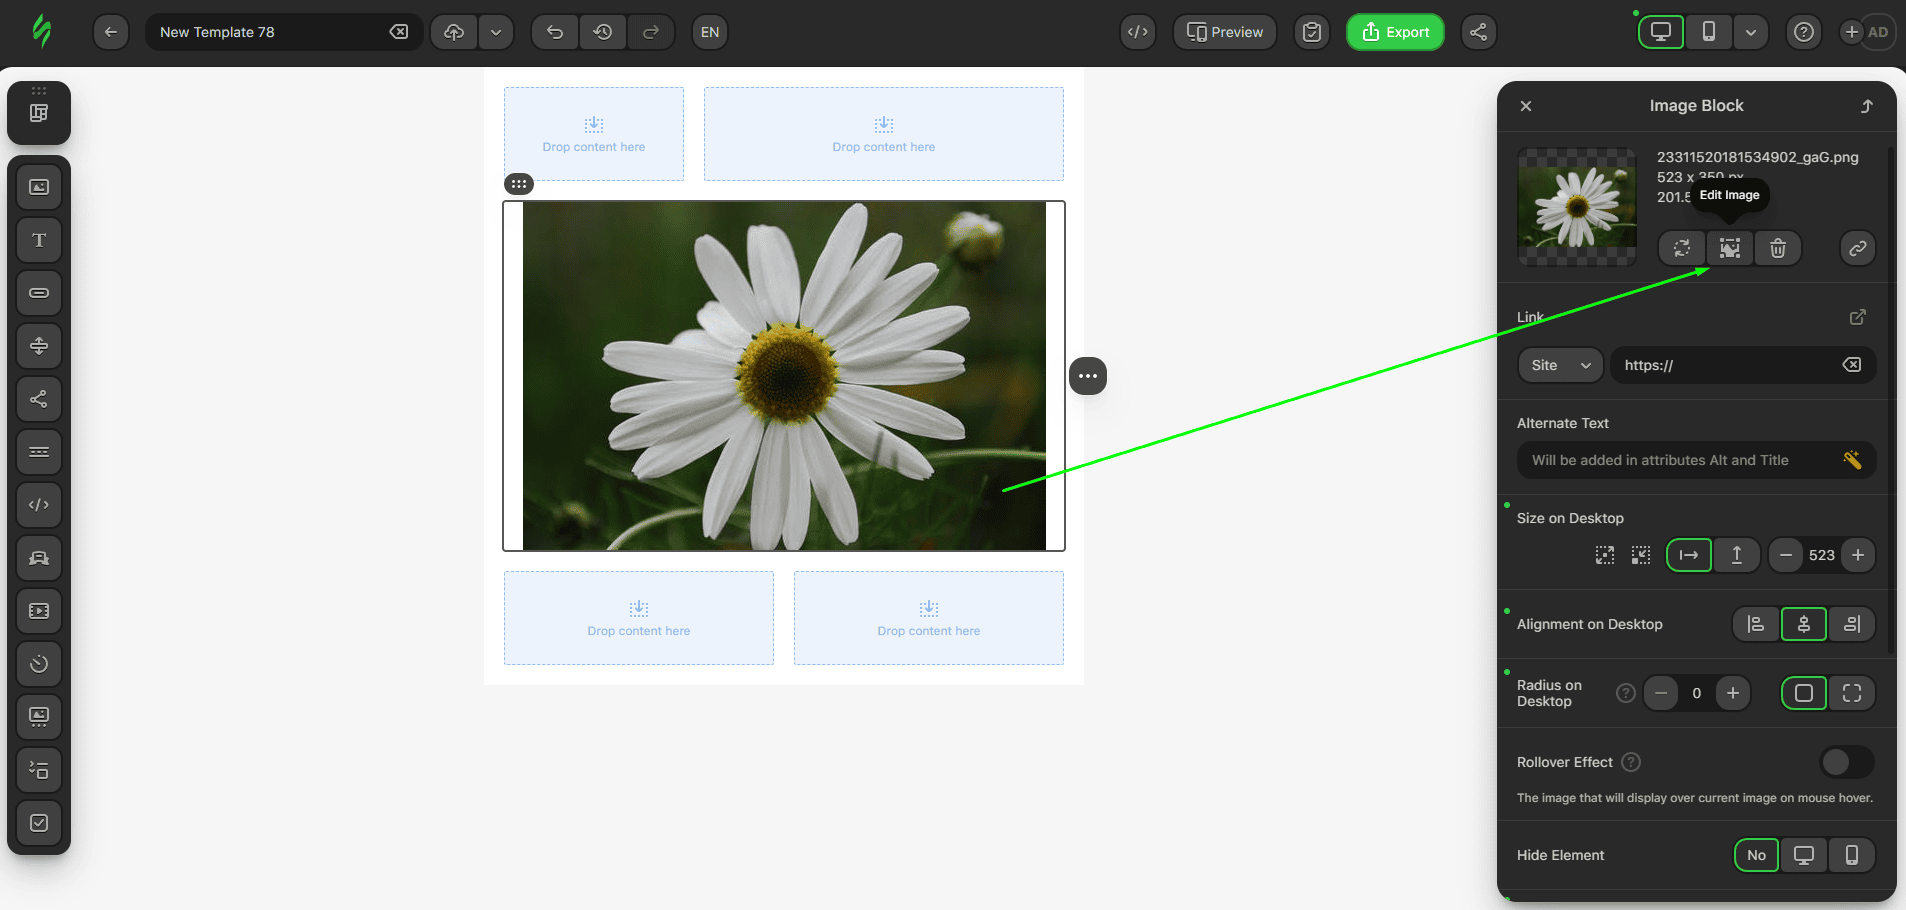Click the share icon in top toolbar
This screenshot has width=1906, height=910.
coord(1478,32)
